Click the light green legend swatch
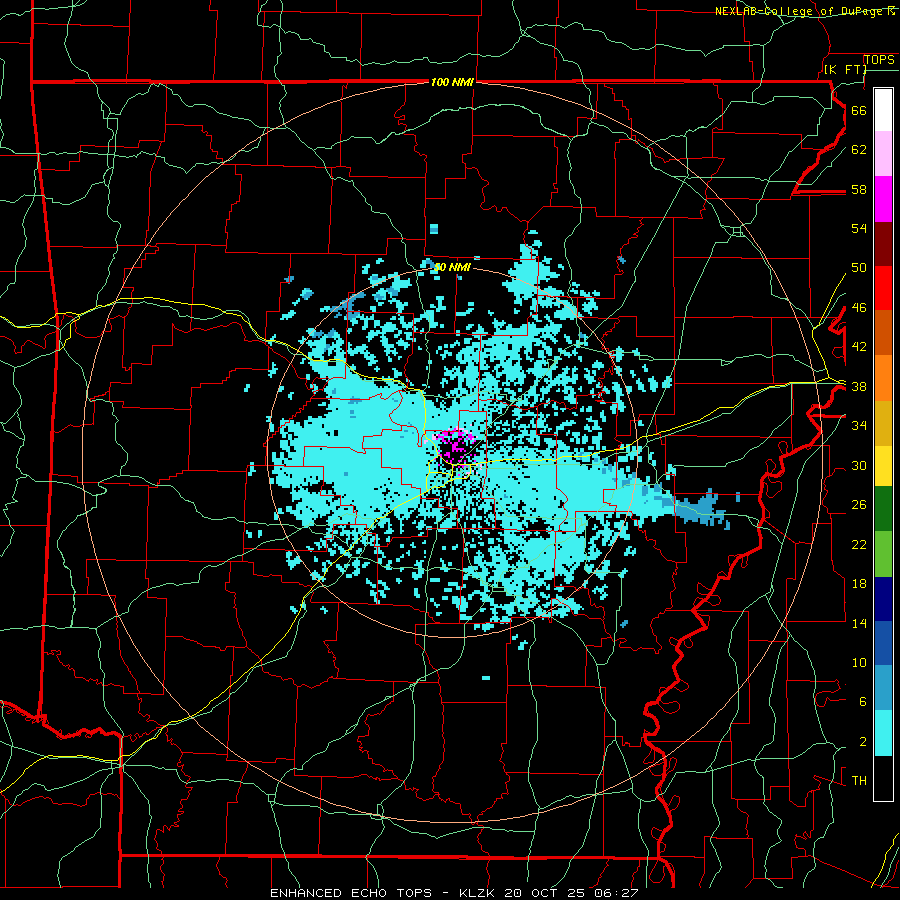 883,554
